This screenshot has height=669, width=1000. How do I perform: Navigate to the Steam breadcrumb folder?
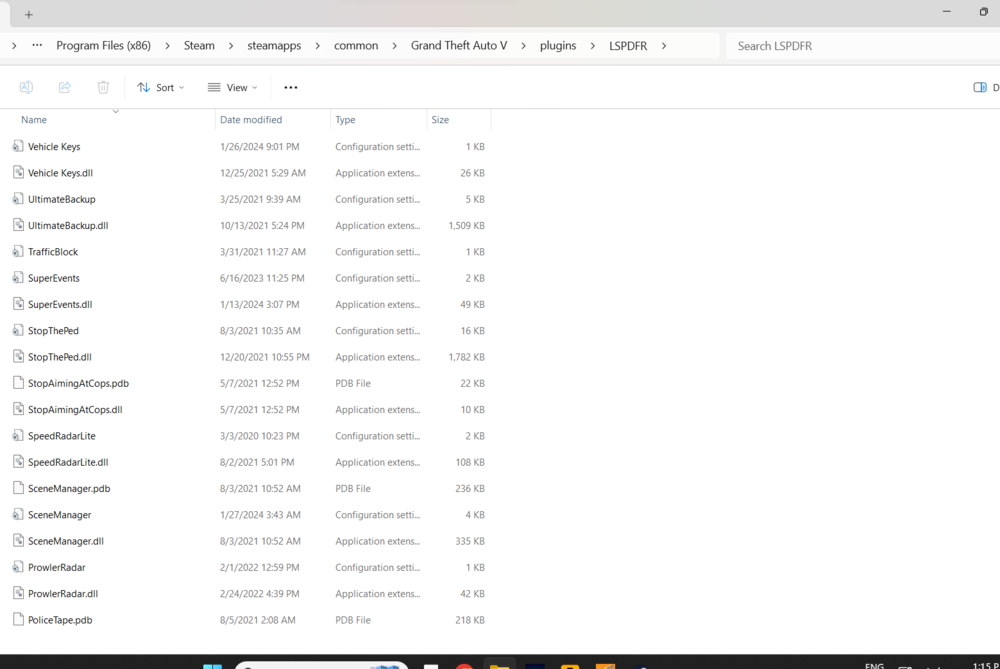(x=199, y=45)
